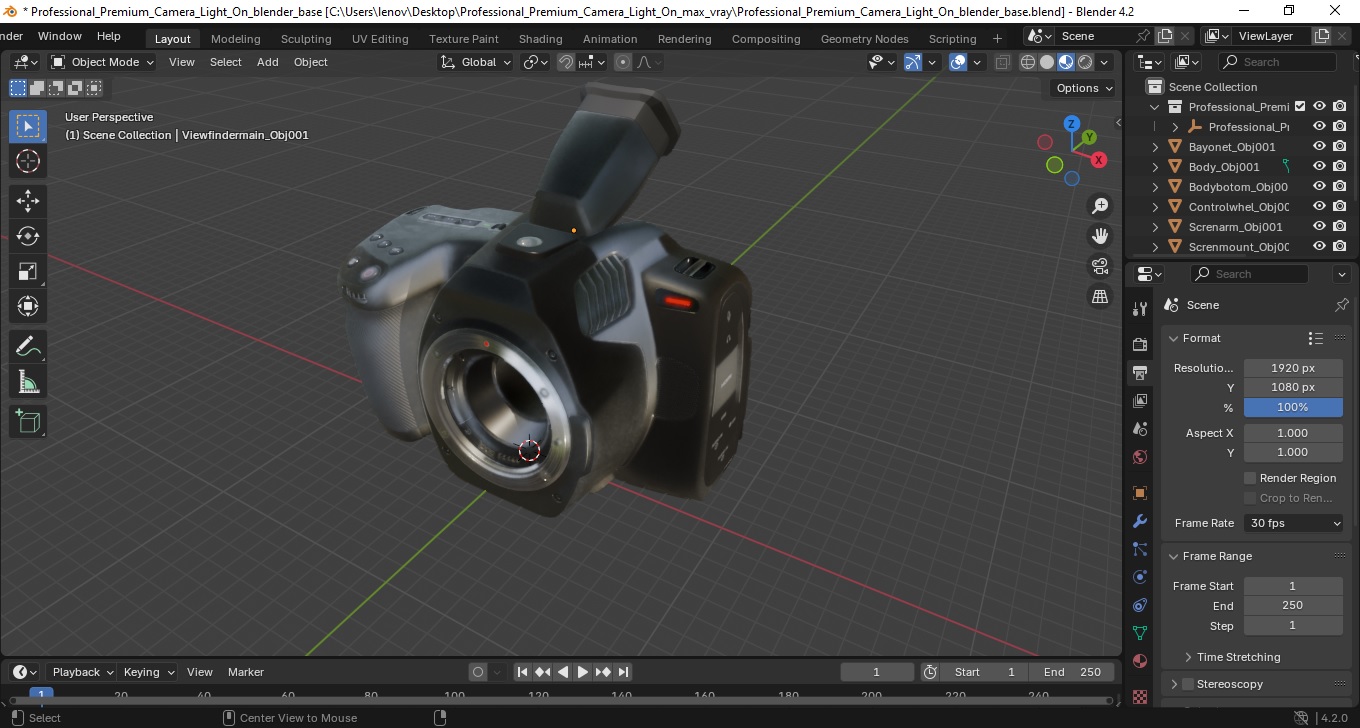Toggle X-ray mode
Screen dimensions: 1360x728
click(x=1003, y=62)
